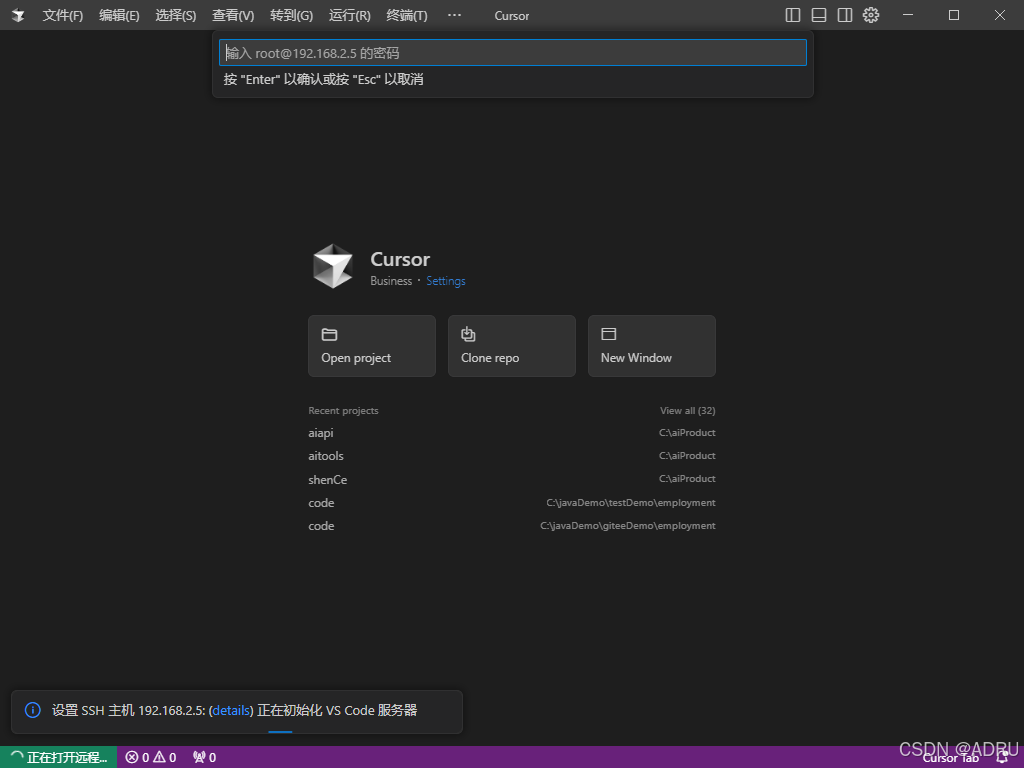Toggle the primary sidebar layout icon
The height and width of the screenshot is (768, 1024).
(x=793, y=15)
